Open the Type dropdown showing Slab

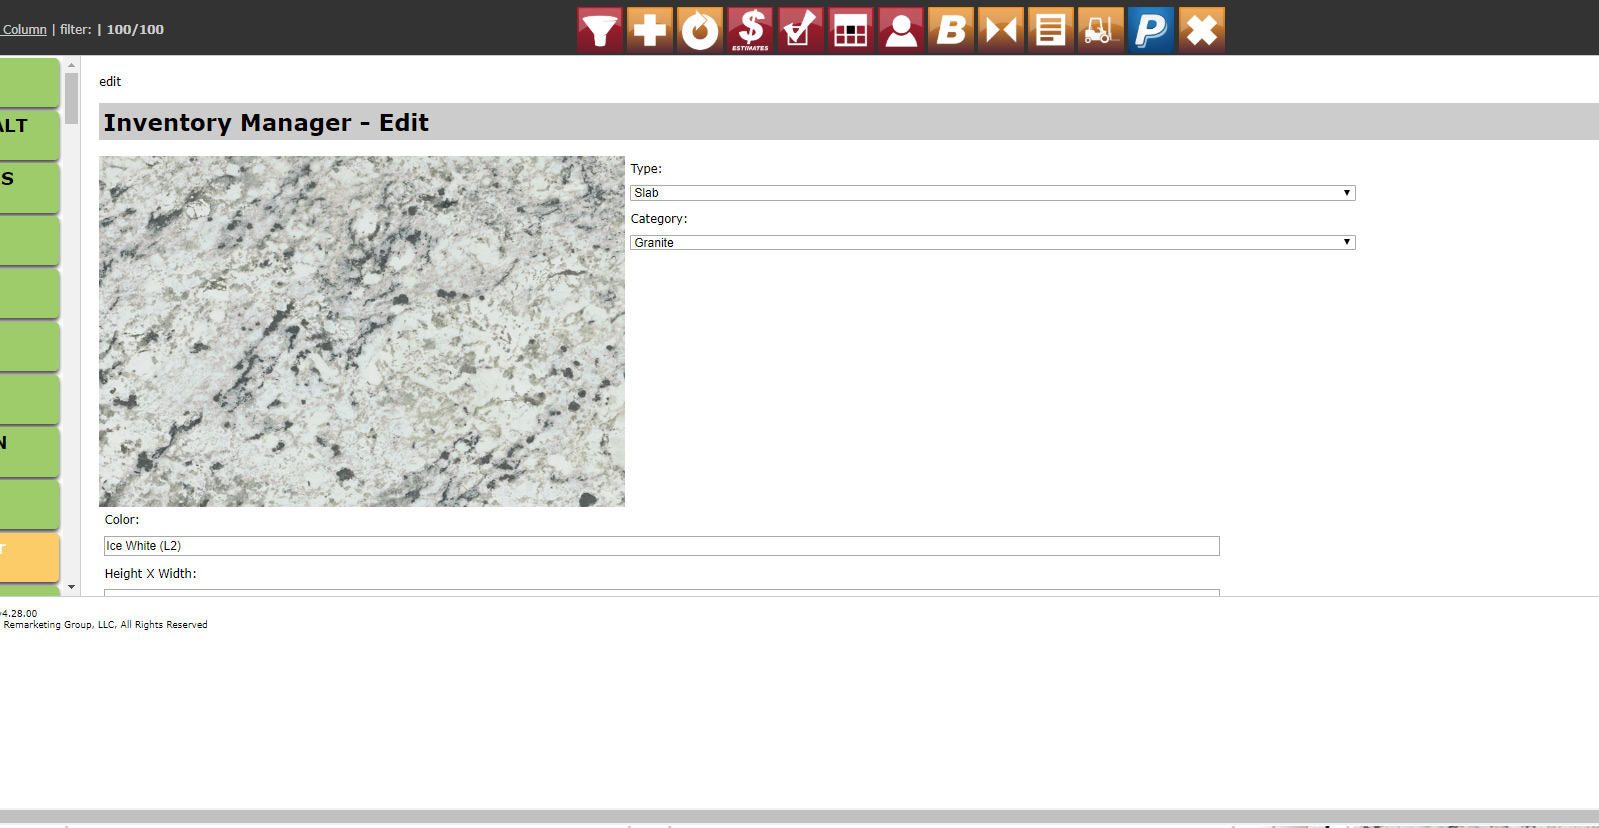tap(992, 193)
